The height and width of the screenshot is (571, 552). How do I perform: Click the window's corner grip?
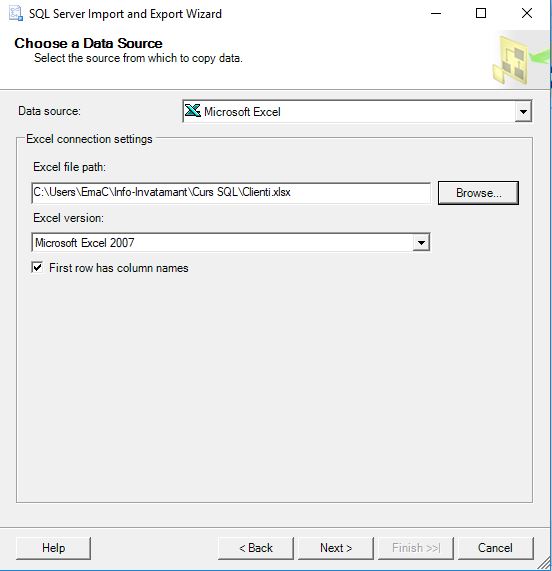(544, 563)
